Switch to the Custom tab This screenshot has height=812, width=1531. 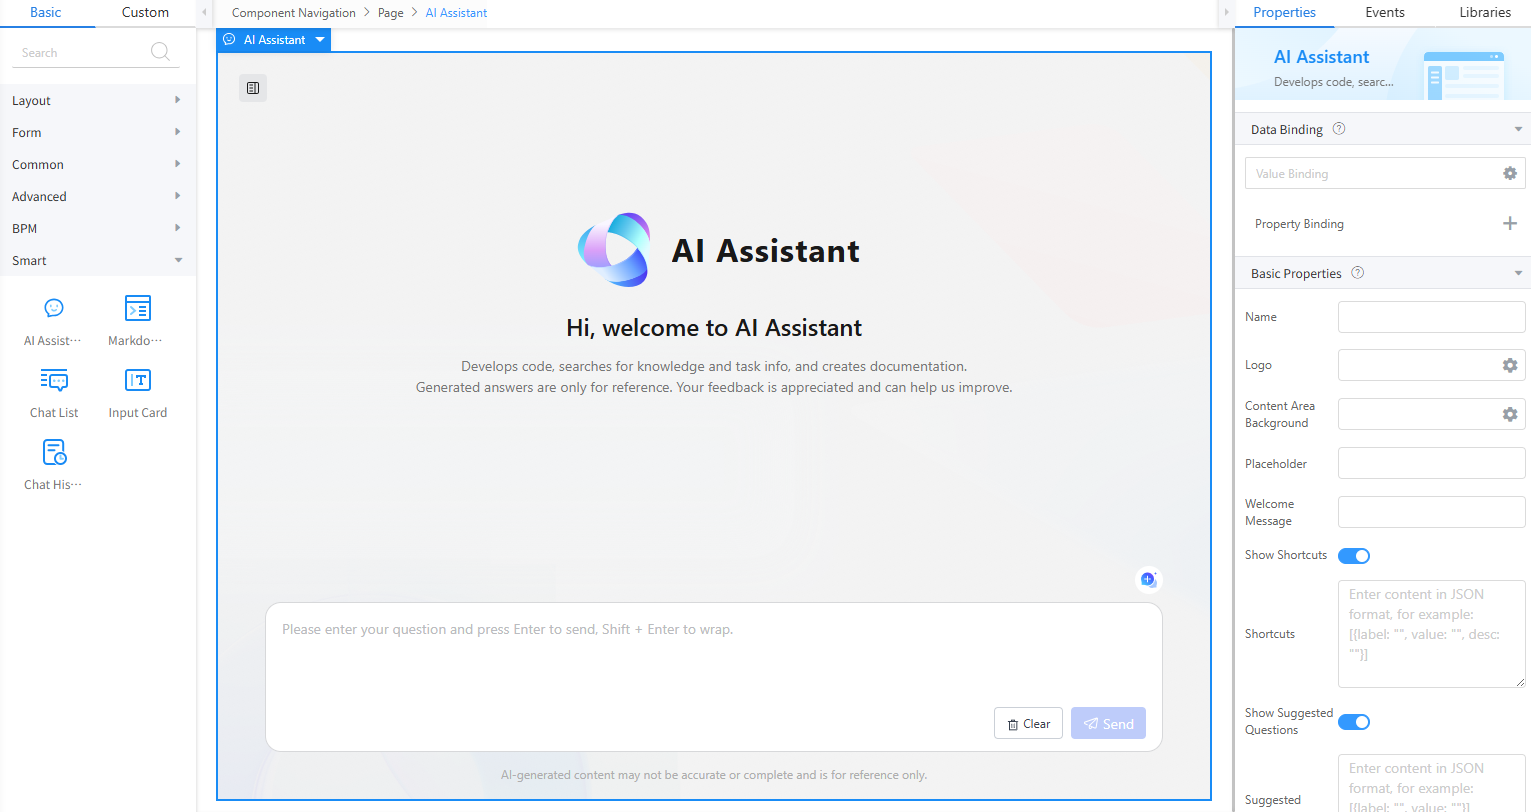pyautogui.click(x=145, y=13)
